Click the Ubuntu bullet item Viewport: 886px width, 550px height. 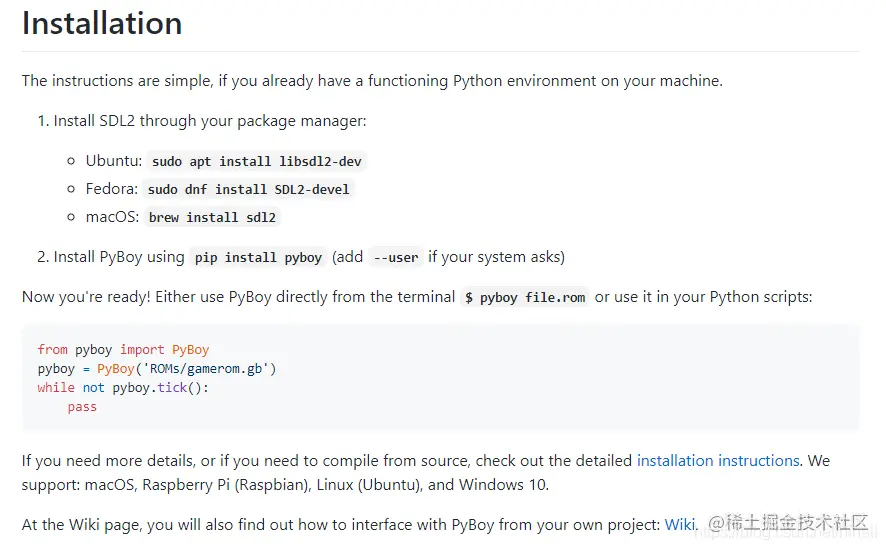click(114, 161)
